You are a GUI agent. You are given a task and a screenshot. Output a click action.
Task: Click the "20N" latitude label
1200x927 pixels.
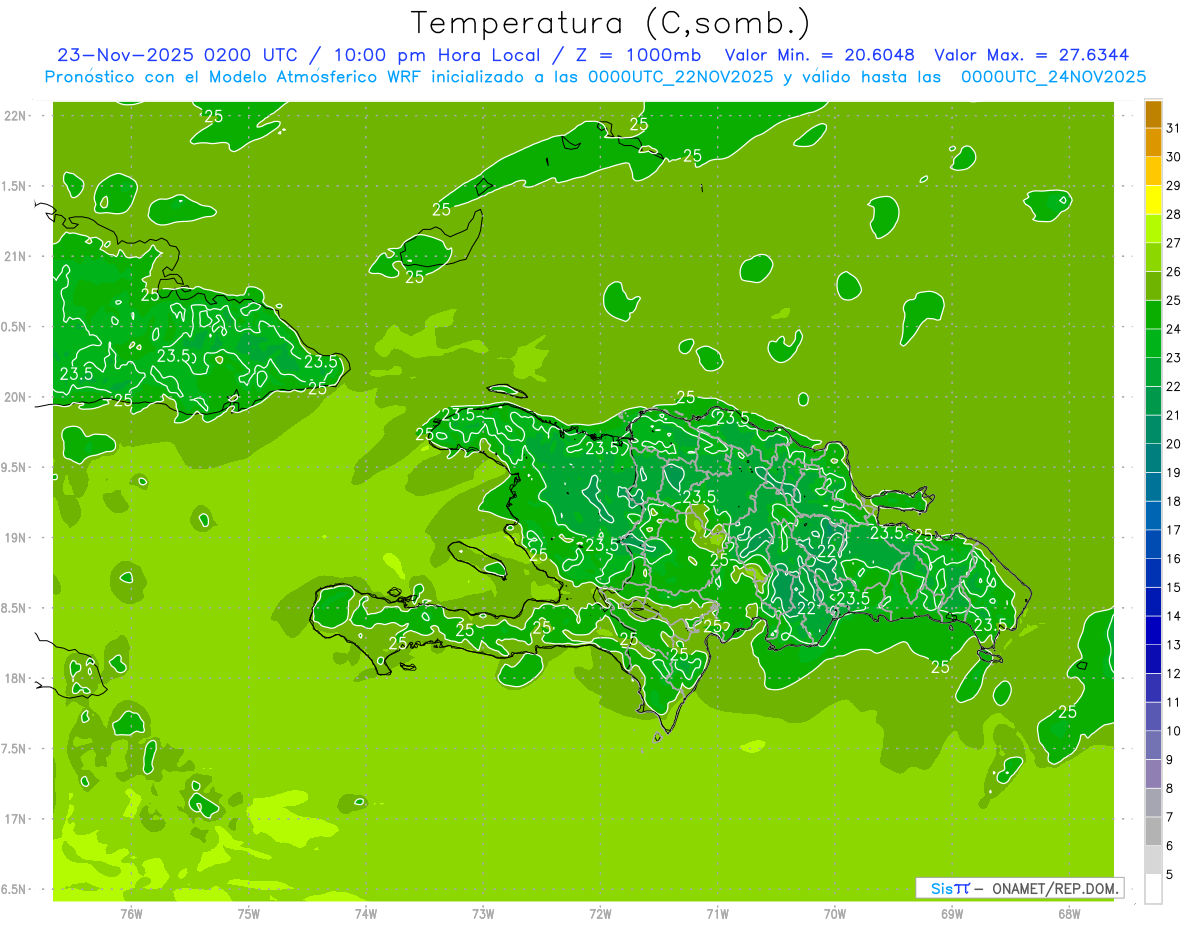click(16, 397)
